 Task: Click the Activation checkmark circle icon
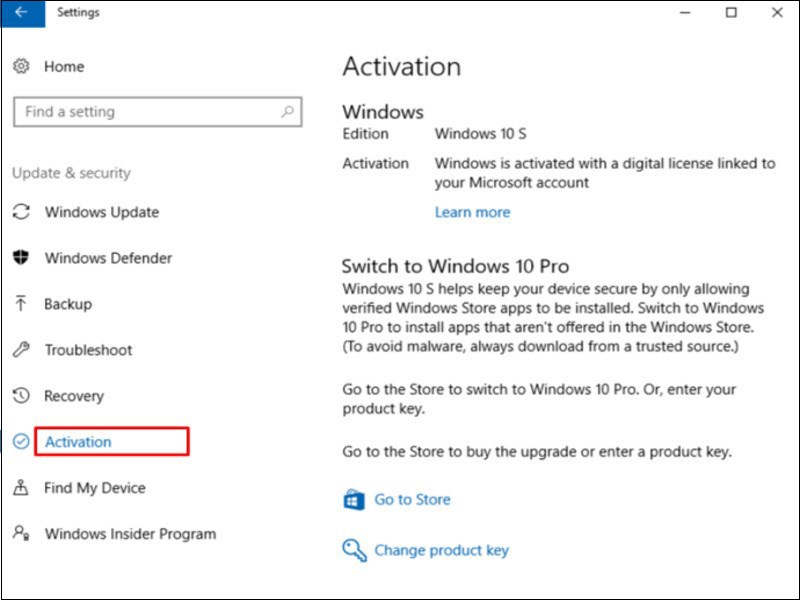21,441
